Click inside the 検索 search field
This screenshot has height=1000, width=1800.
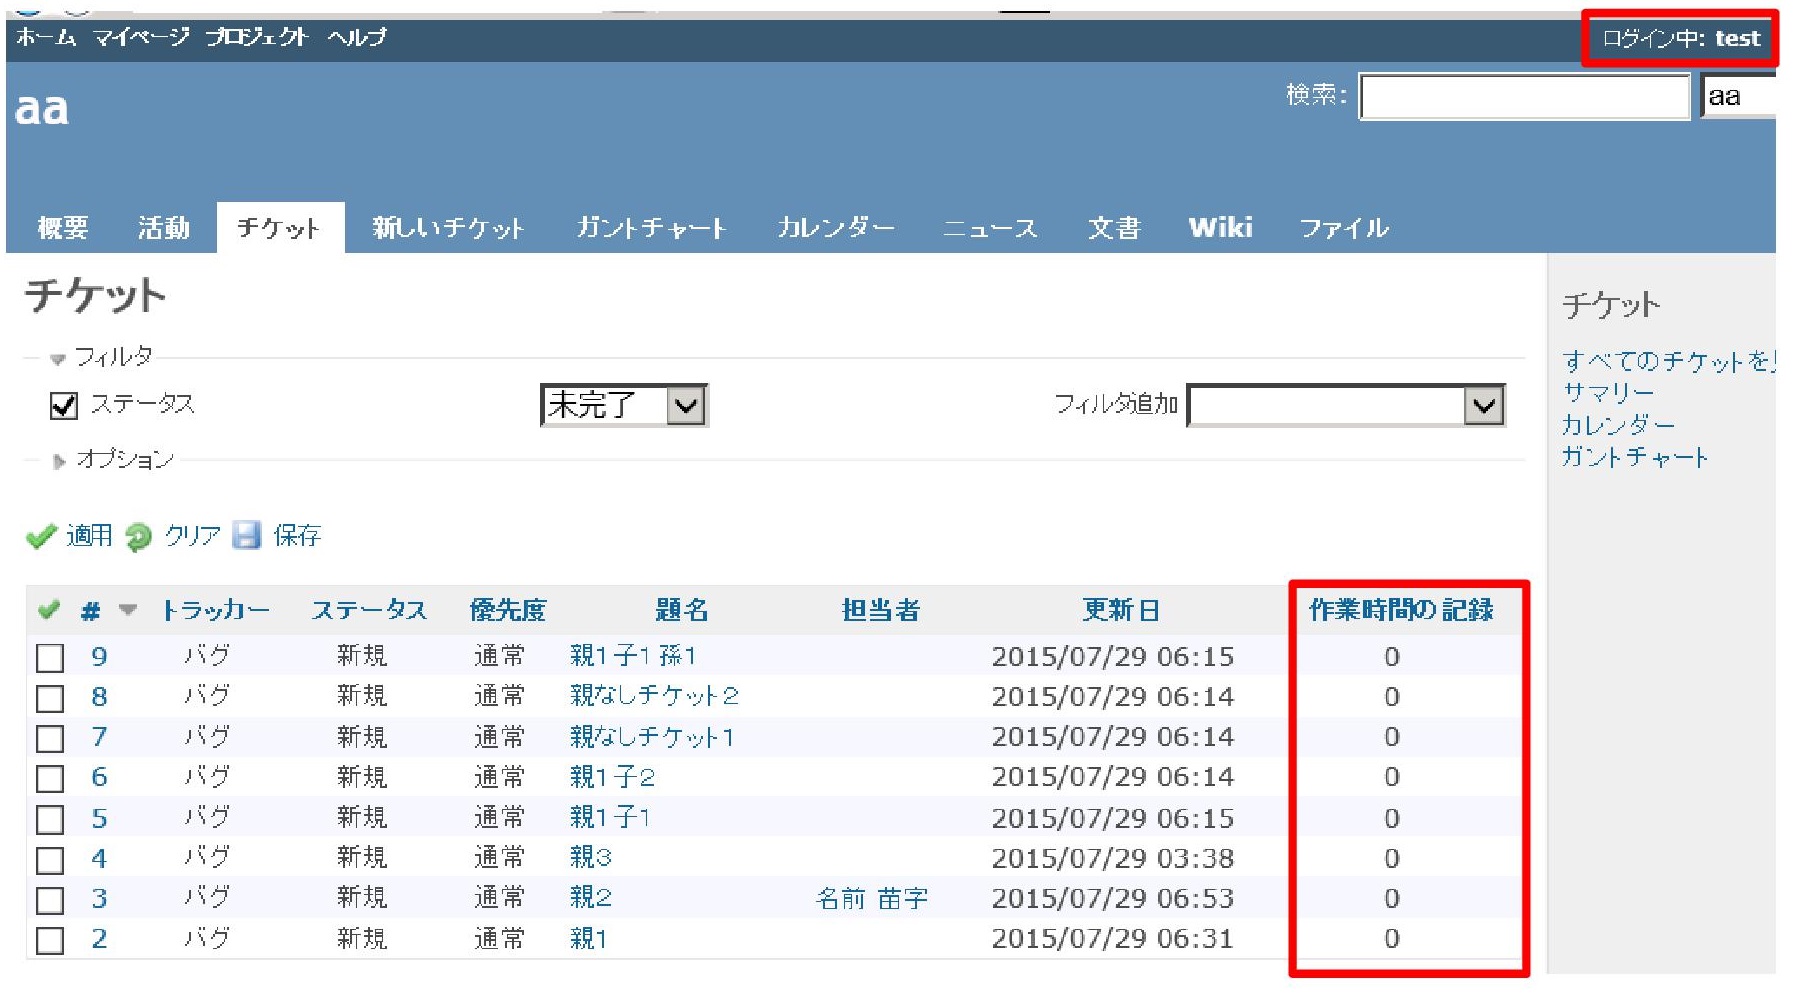point(1524,98)
